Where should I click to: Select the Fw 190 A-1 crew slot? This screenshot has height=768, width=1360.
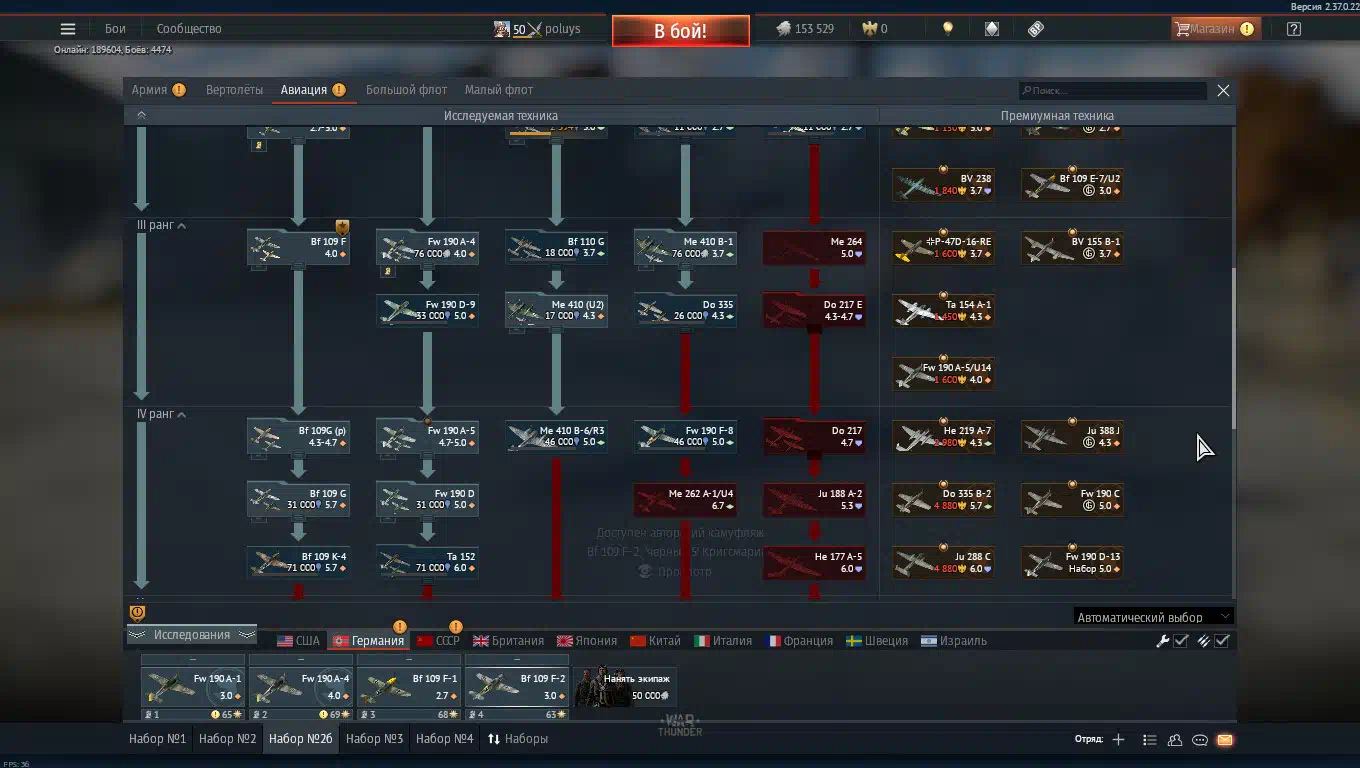[193, 687]
